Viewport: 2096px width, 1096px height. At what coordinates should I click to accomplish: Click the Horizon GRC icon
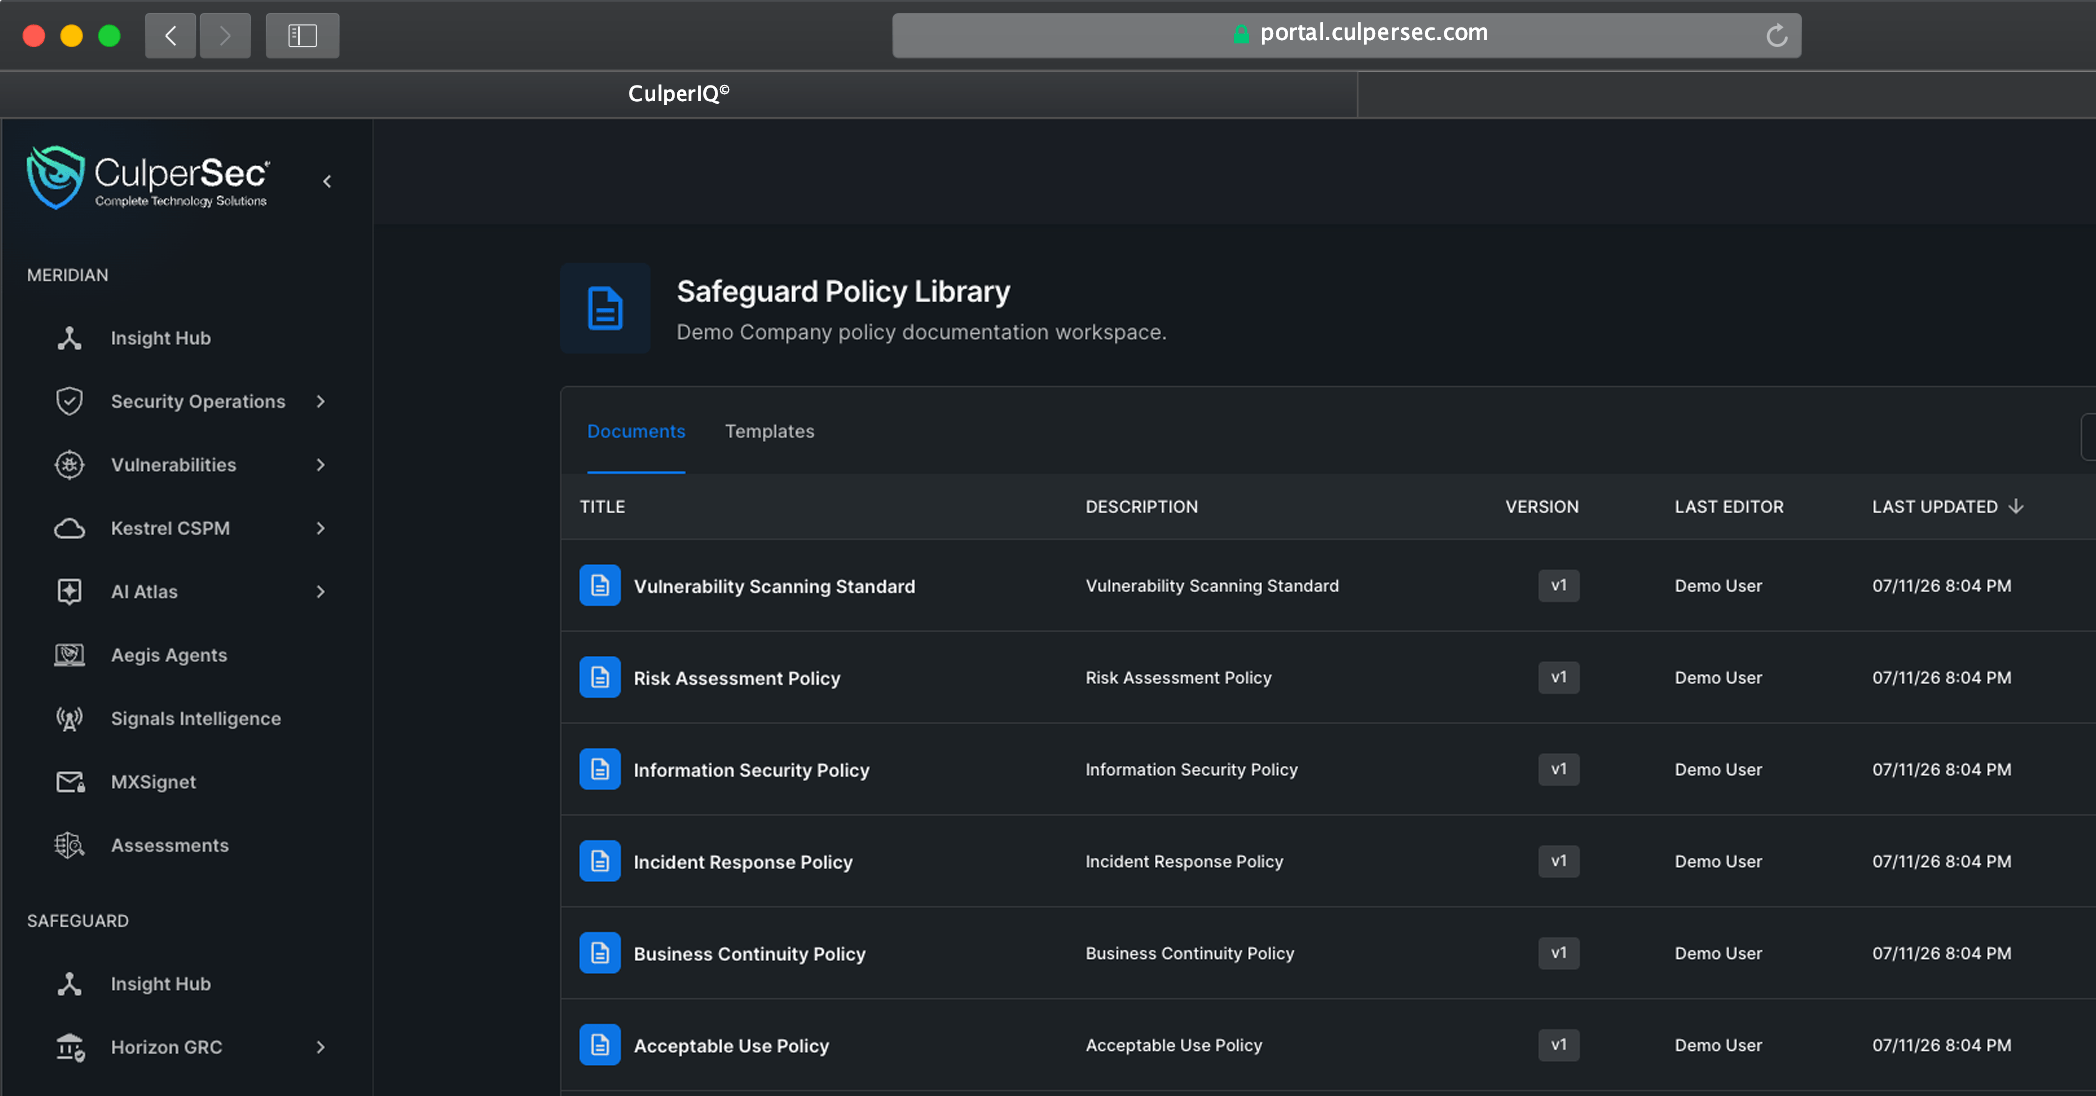coord(69,1047)
